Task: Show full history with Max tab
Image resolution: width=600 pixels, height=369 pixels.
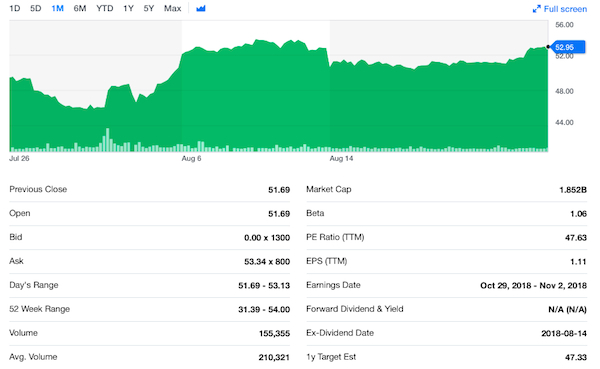Action: (x=173, y=8)
